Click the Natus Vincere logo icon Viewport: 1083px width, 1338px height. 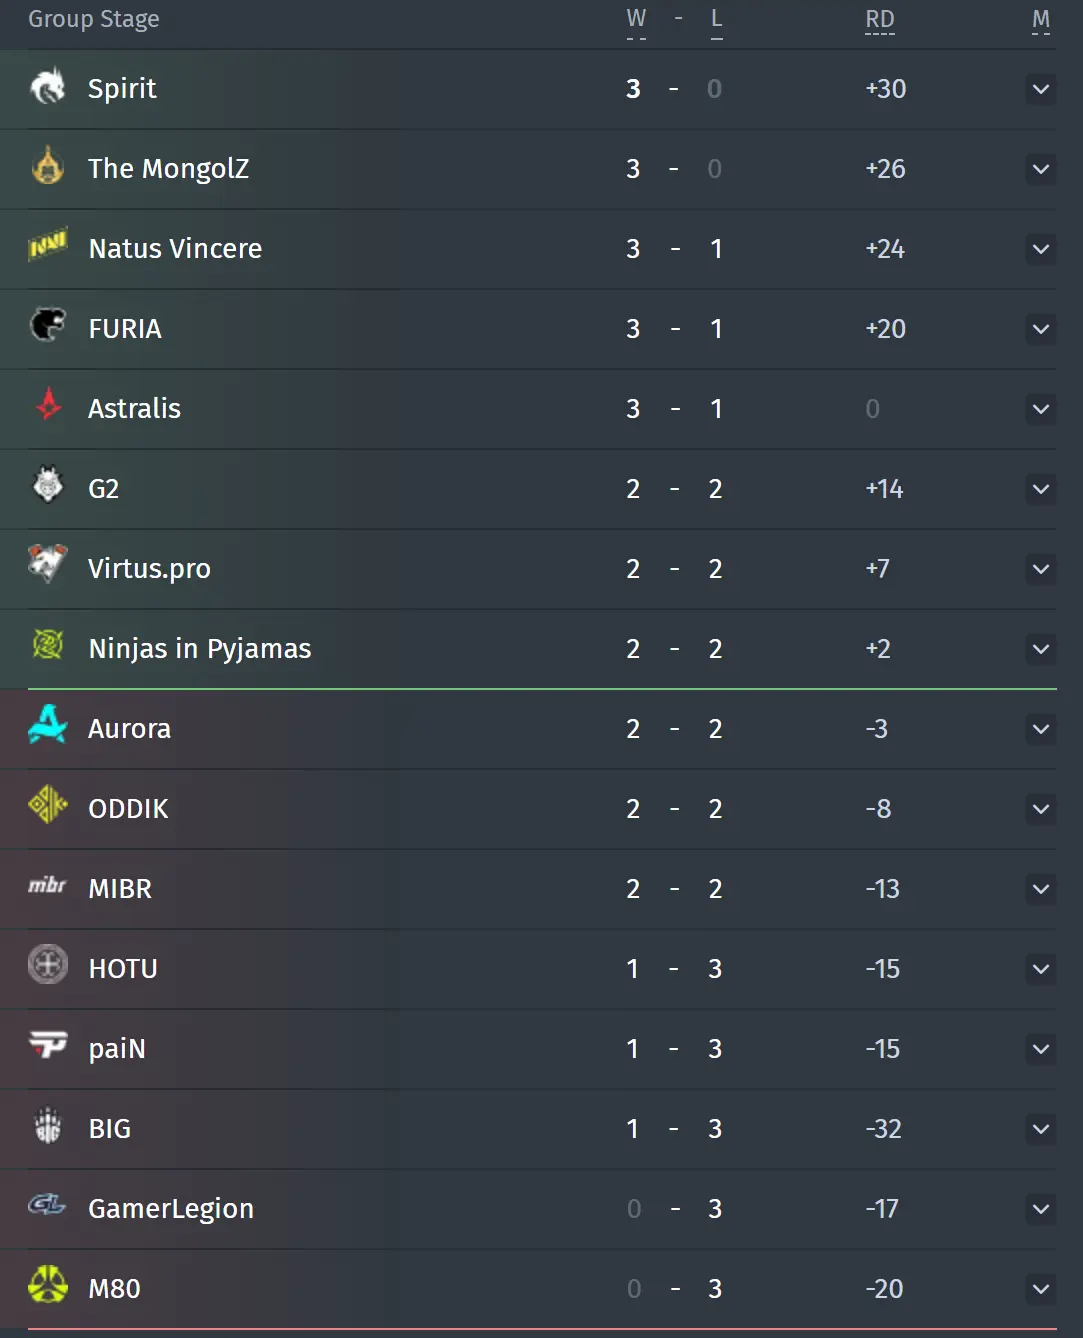[x=48, y=244]
